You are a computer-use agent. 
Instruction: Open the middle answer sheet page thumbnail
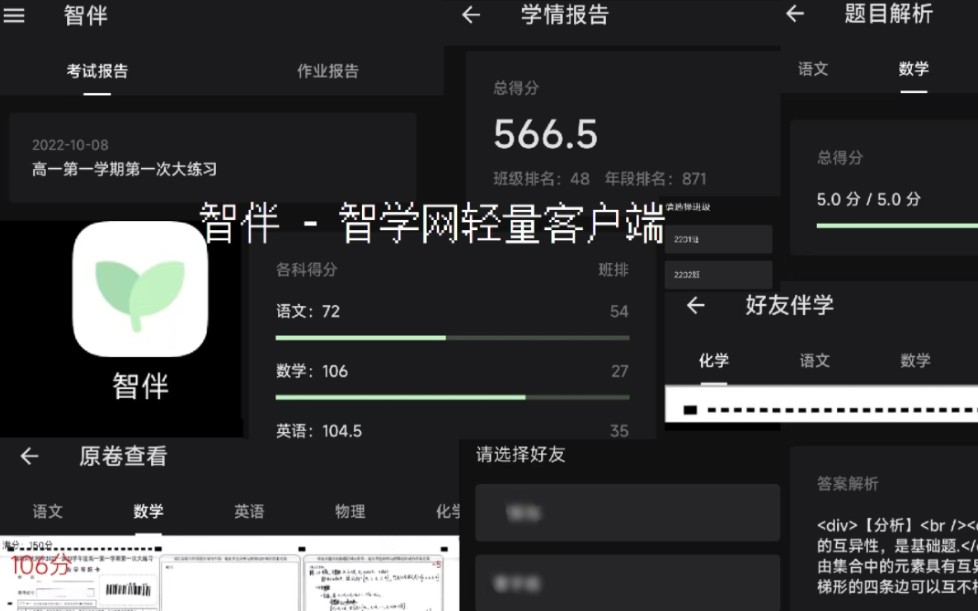pyautogui.click(x=230, y=581)
